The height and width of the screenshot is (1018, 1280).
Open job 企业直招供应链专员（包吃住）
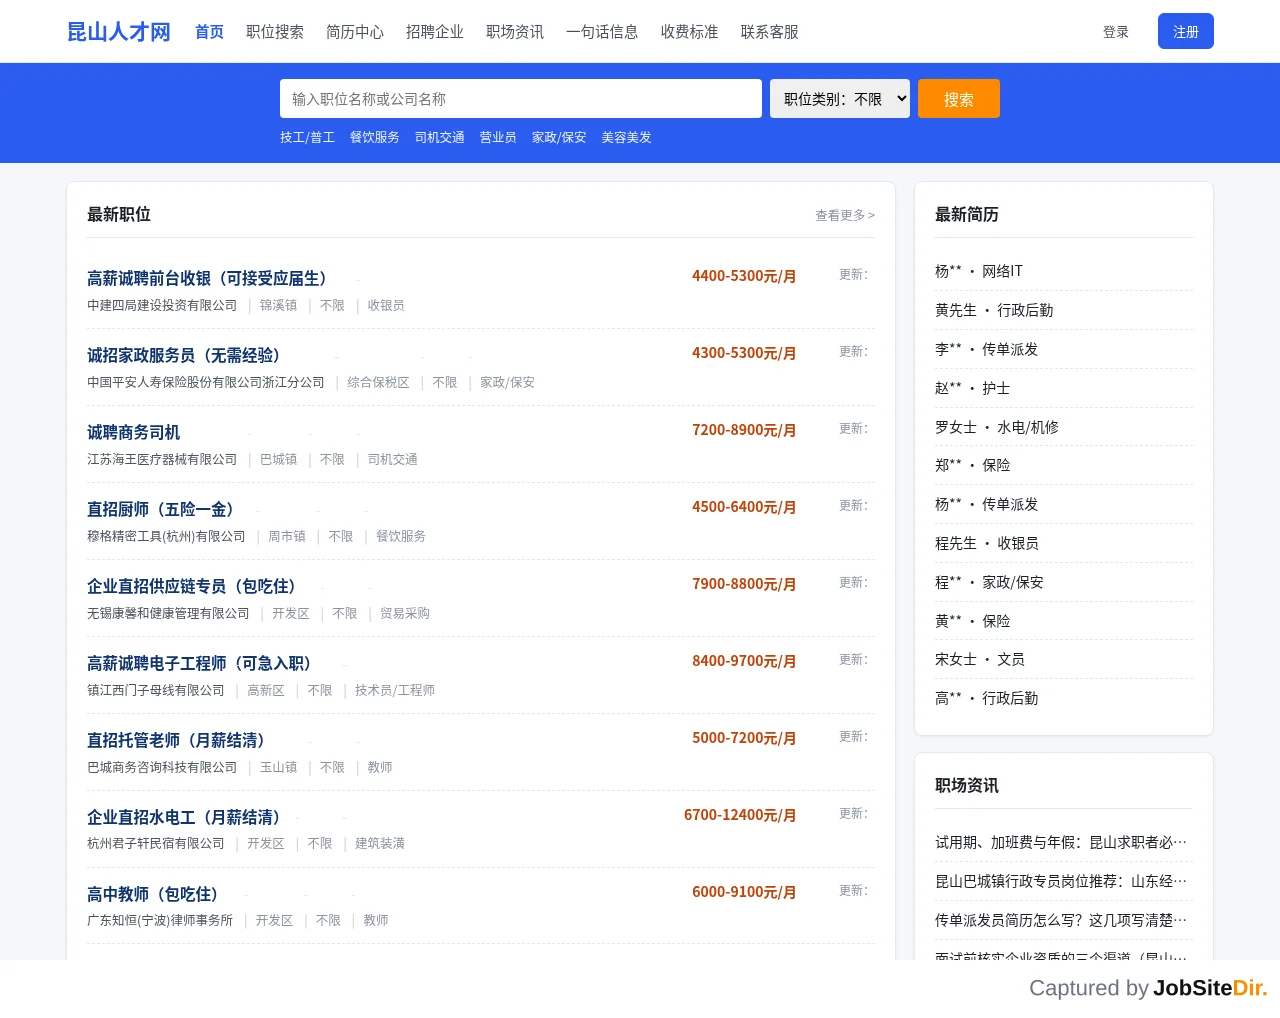click(191, 586)
